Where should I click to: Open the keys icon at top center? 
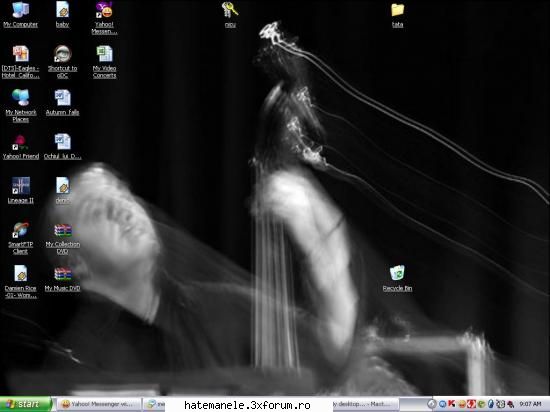[230, 14]
